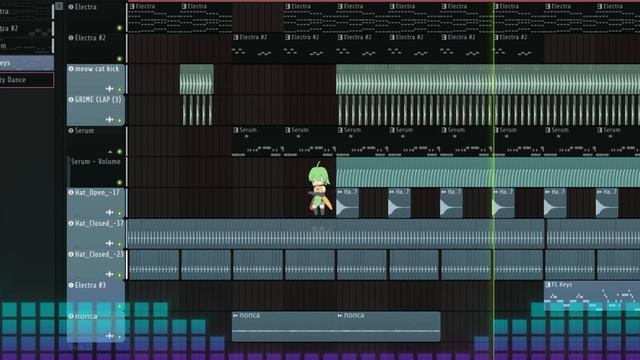Image resolution: width=640 pixels, height=360 pixels.
Task: Click the small square button above track headers
Action: (59, 6)
